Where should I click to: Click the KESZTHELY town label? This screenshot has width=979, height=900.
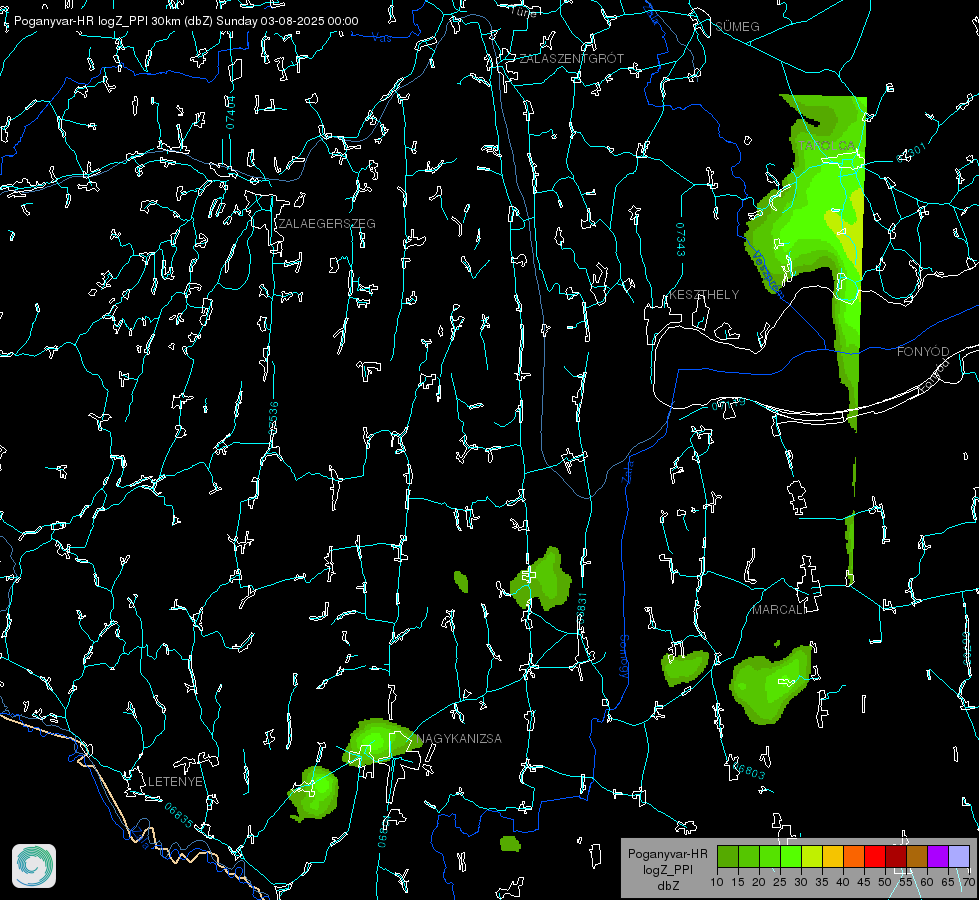(704, 295)
